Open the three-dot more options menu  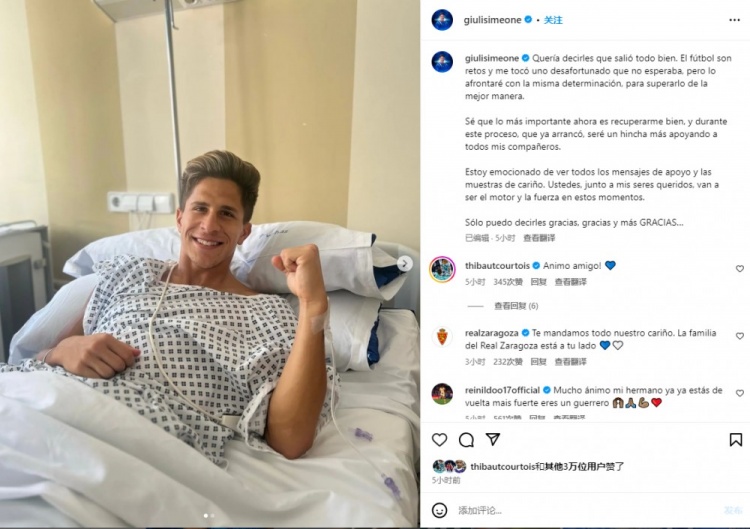[735, 20]
